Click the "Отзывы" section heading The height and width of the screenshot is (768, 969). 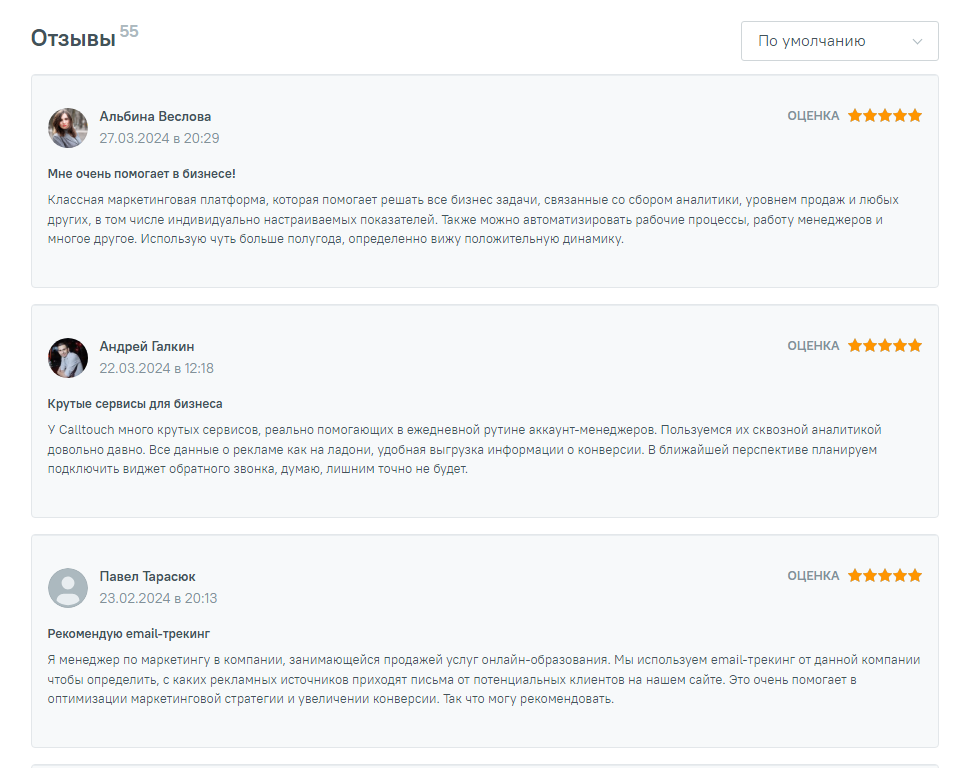[72, 39]
